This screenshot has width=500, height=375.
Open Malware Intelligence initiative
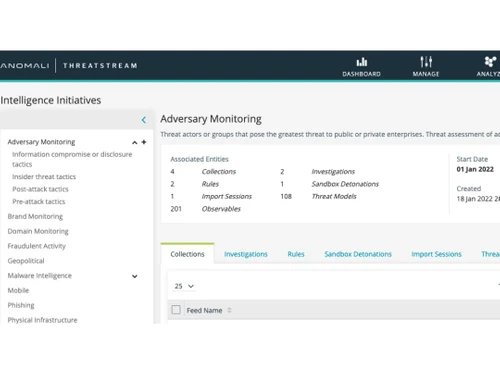click(40, 276)
